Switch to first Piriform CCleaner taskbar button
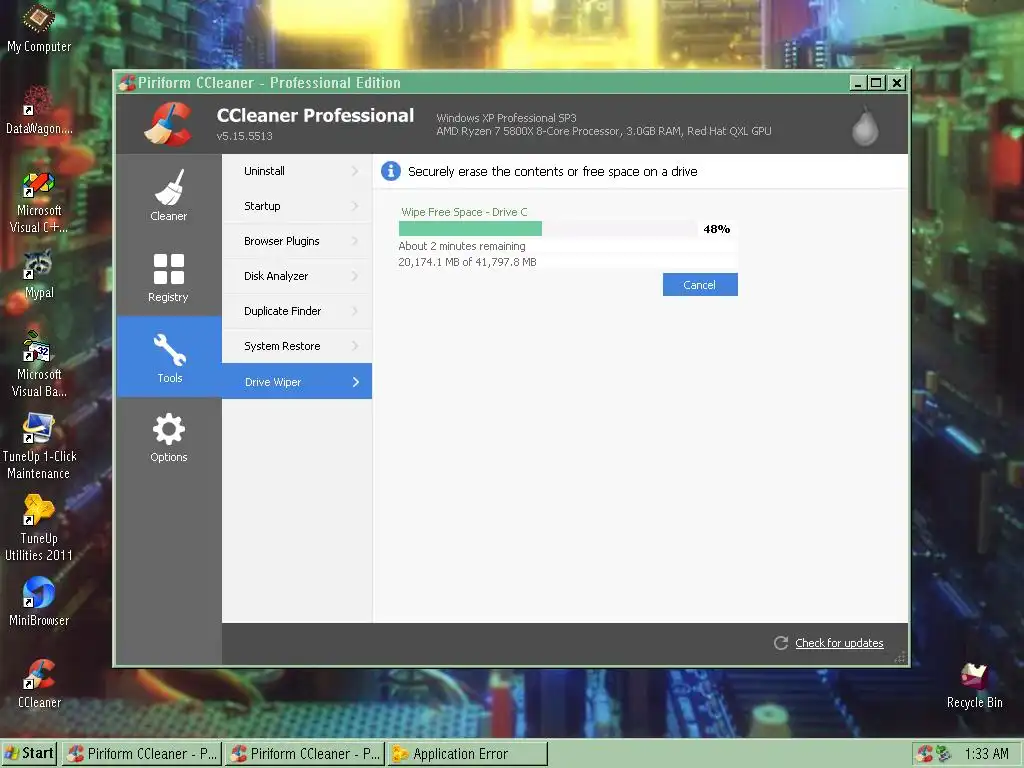The image size is (1024, 768). pos(142,754)
